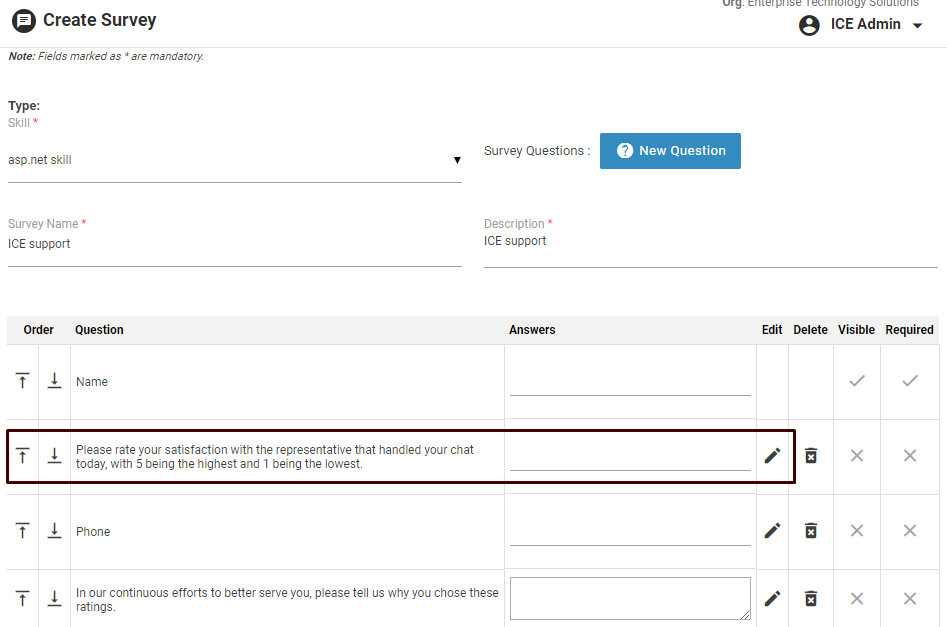Delete the satisfaction rating question

tap(811, 456)
